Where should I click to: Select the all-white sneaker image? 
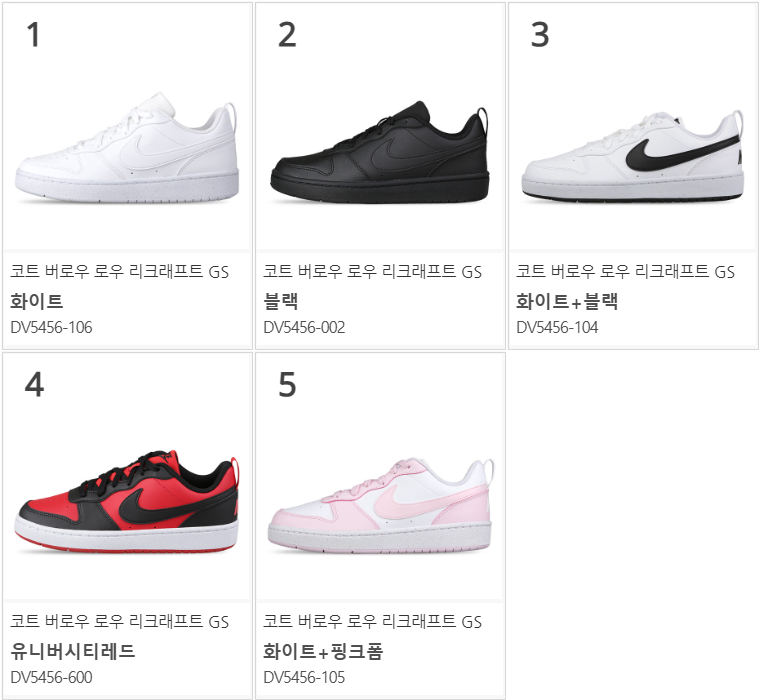[x=127, y=147]
